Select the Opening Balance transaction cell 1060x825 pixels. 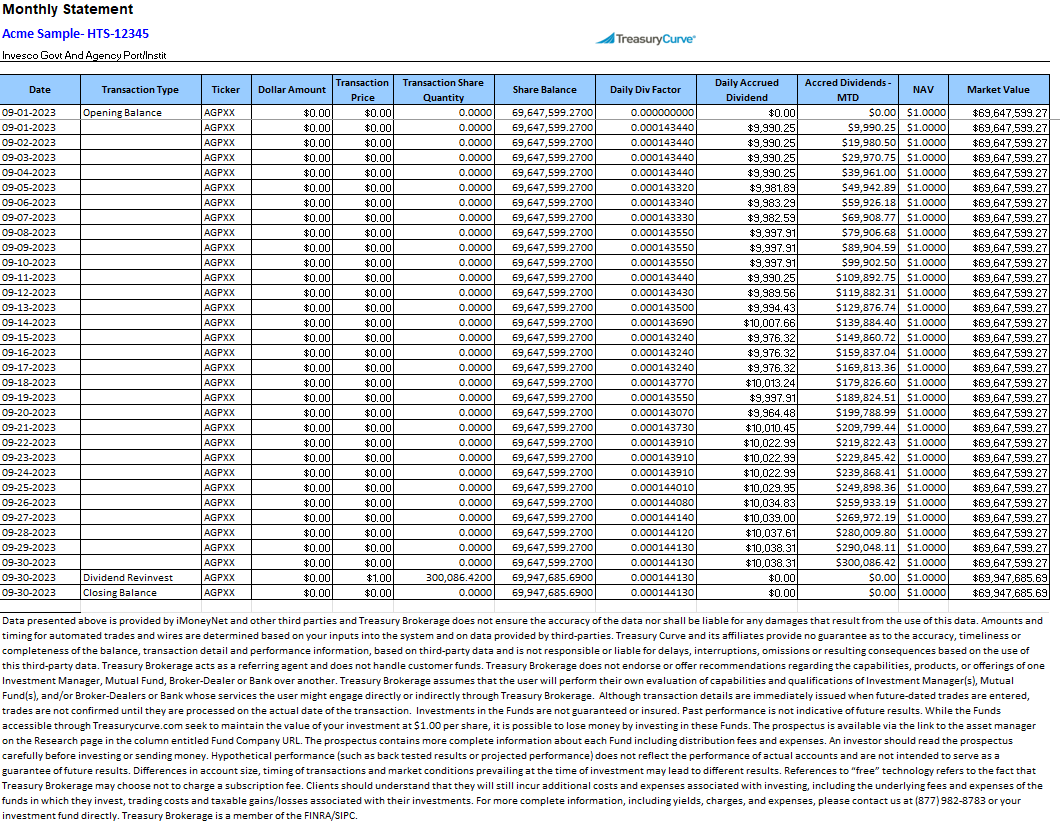coord(140,113)
